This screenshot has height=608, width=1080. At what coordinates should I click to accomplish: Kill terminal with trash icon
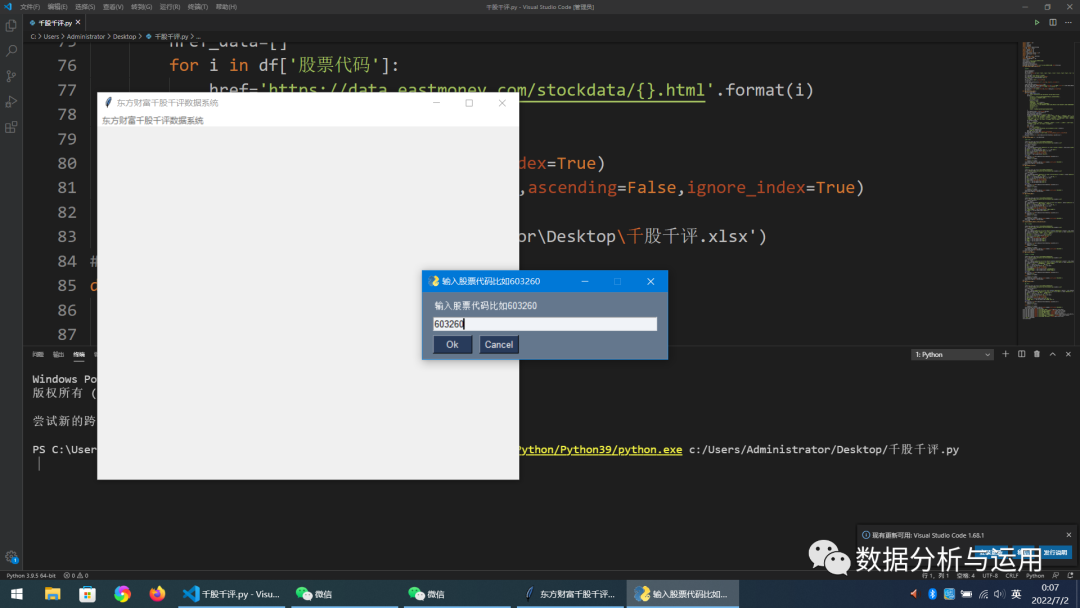point(1037,354)
